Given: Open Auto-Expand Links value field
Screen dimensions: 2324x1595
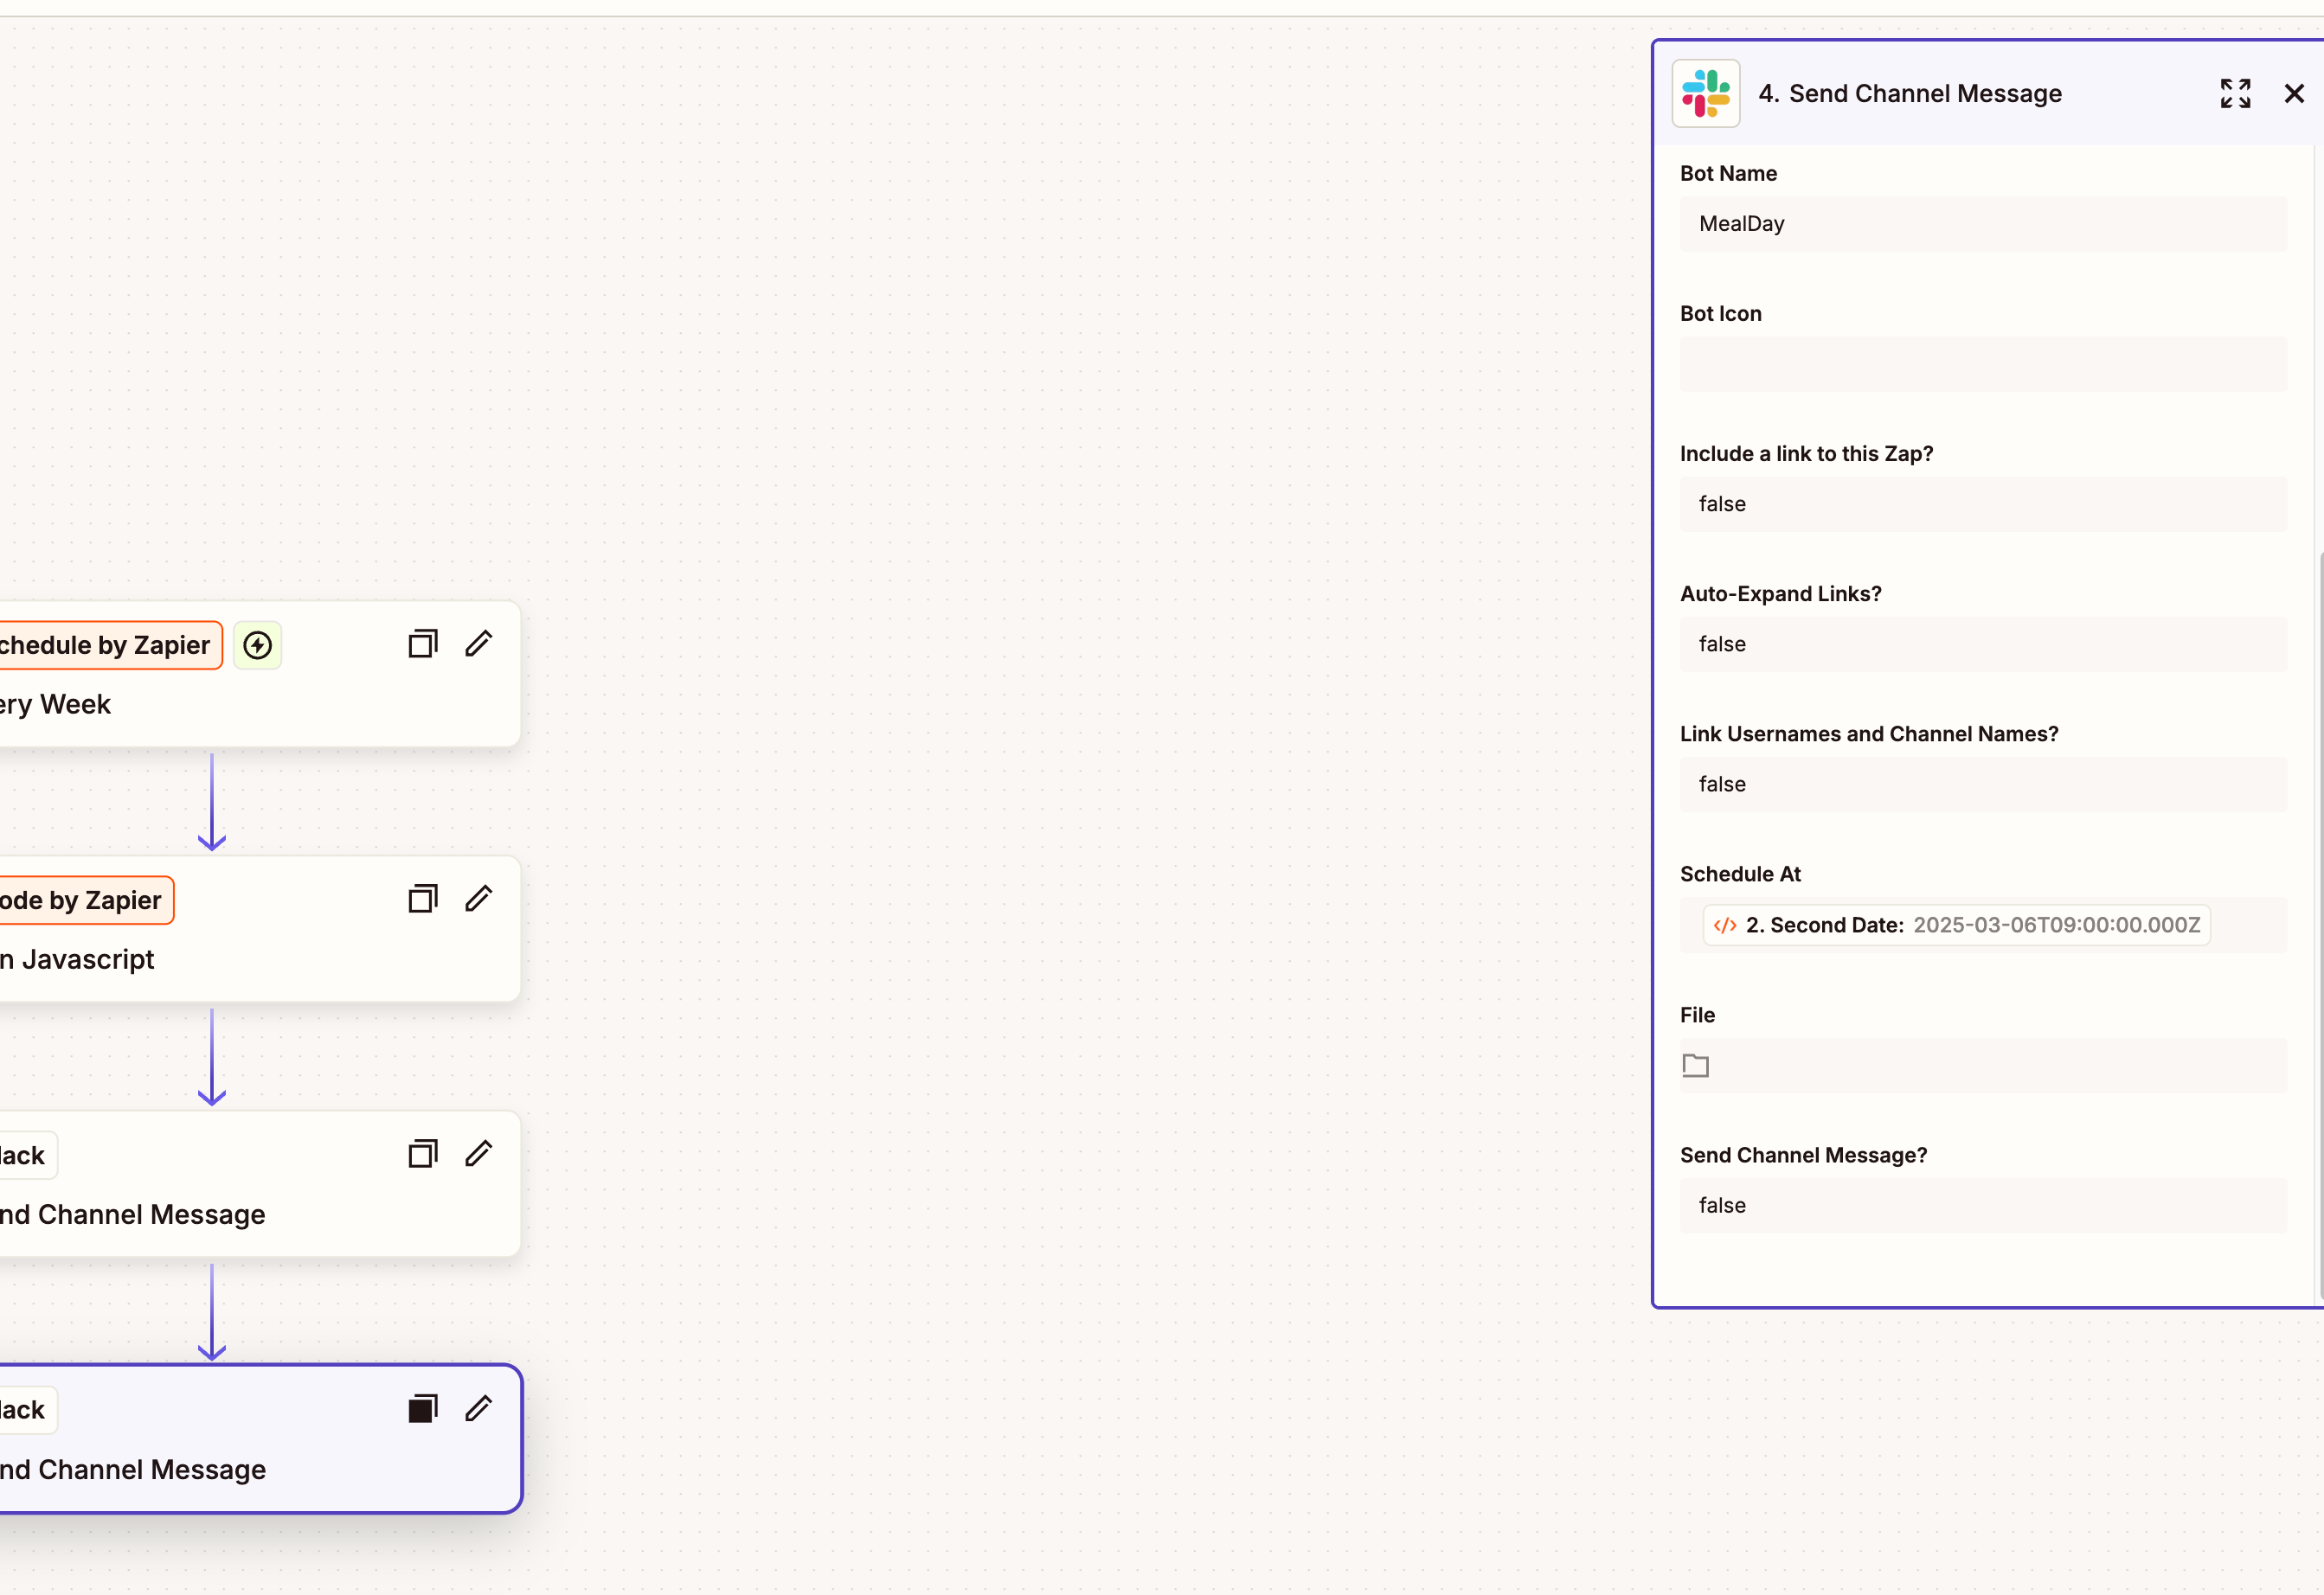Looking at the screenshot, I should 1983,644.
